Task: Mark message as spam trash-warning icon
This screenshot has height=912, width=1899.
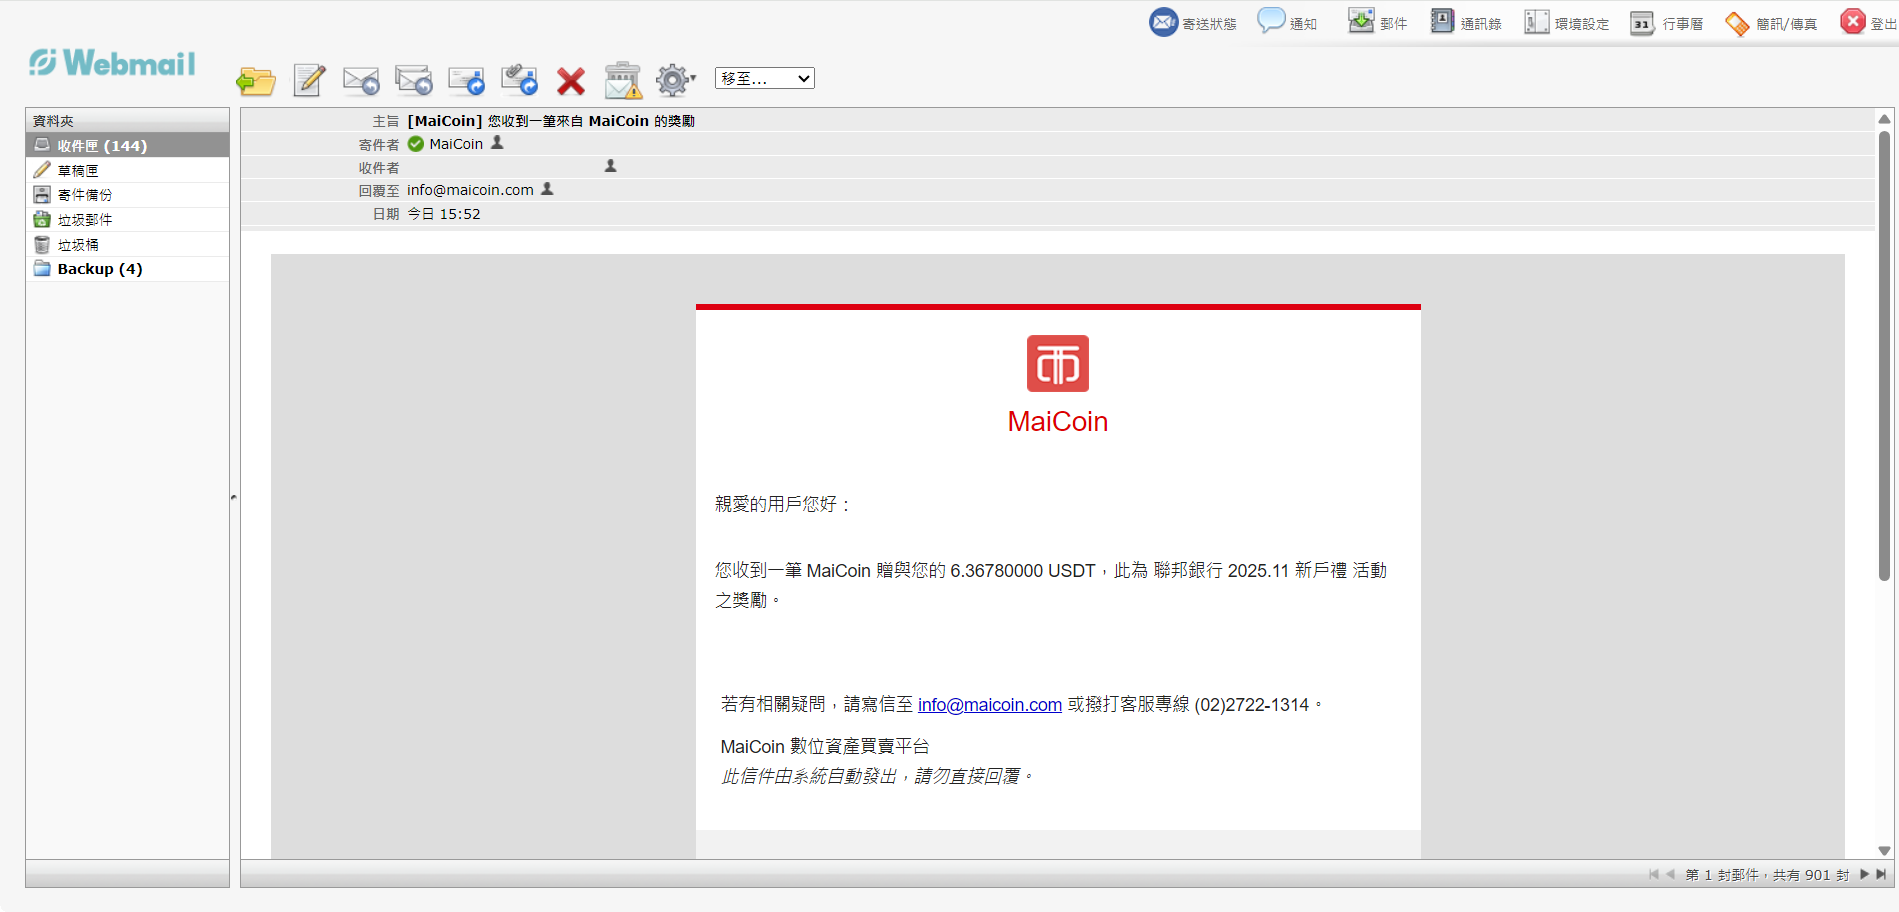Action: coord(623,80)
